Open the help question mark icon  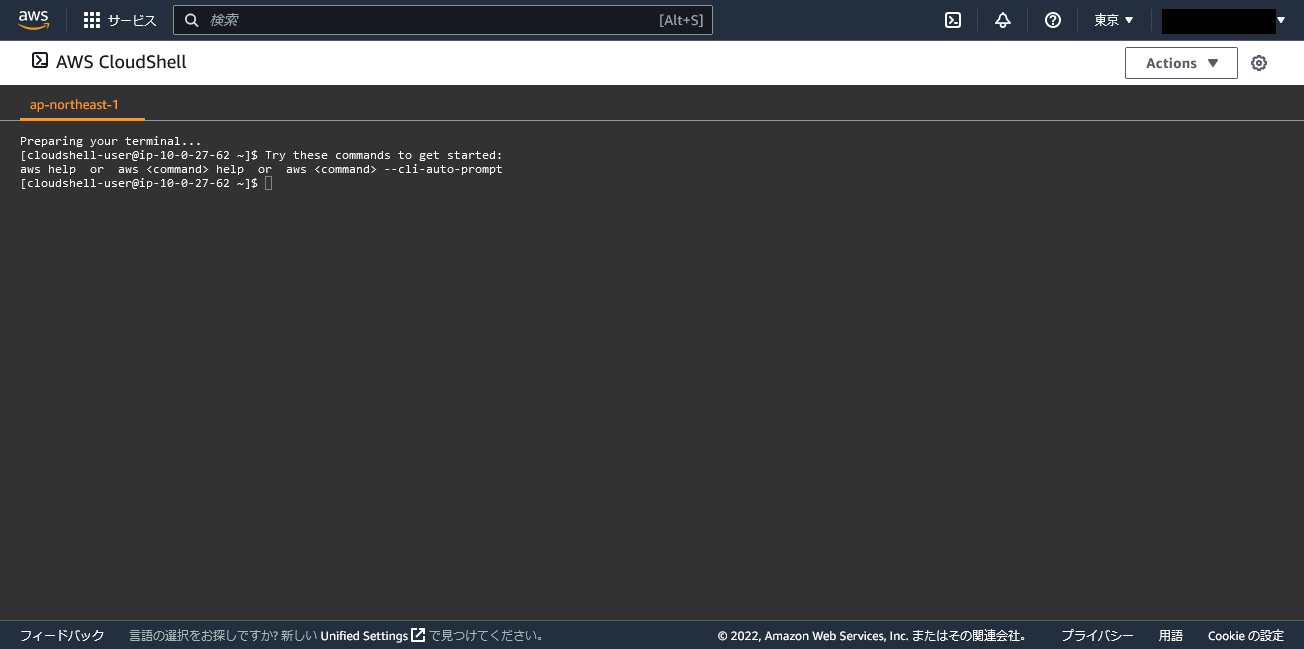pyautogui.click(x=1052, y=19)
